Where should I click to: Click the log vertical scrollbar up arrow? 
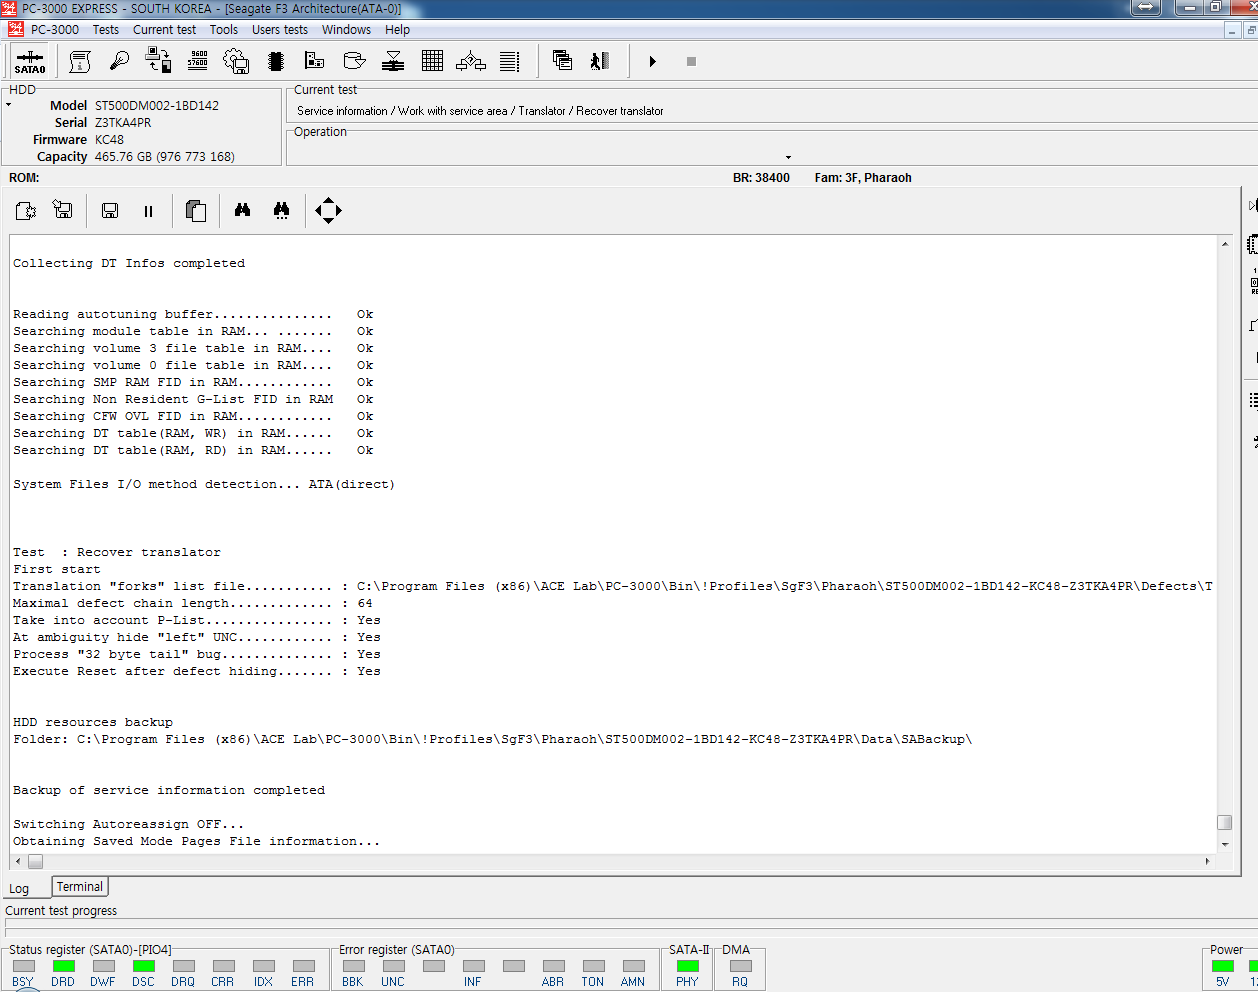click(x=1224, y=244)
